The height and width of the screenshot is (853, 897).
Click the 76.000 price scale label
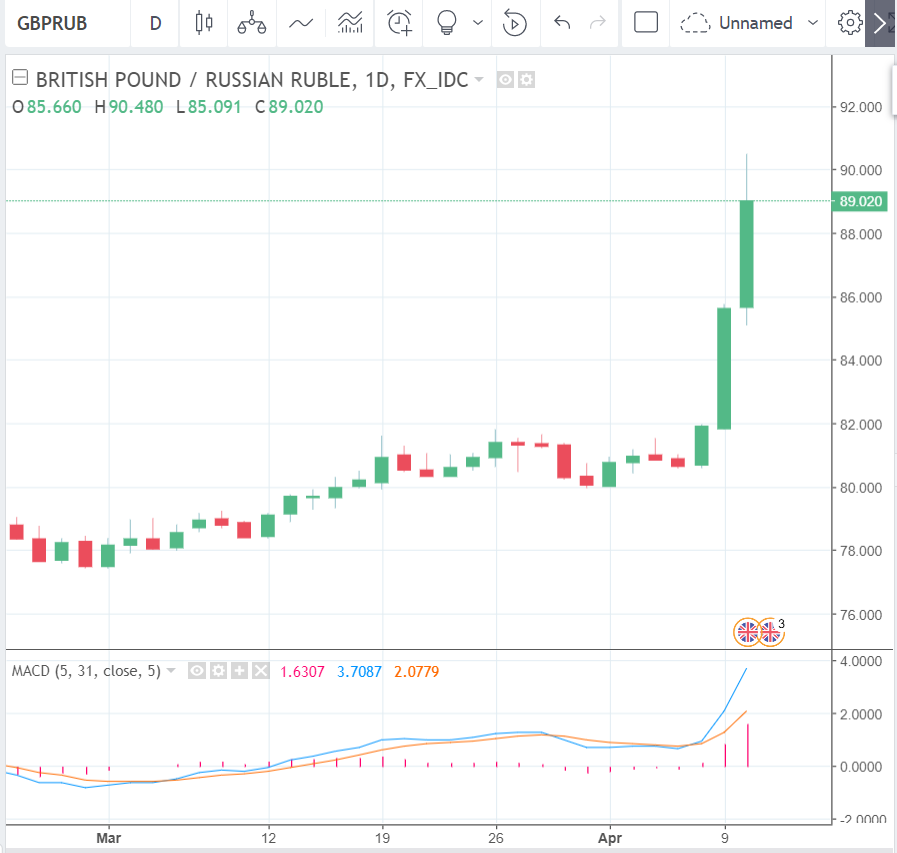tap(861, 615)
